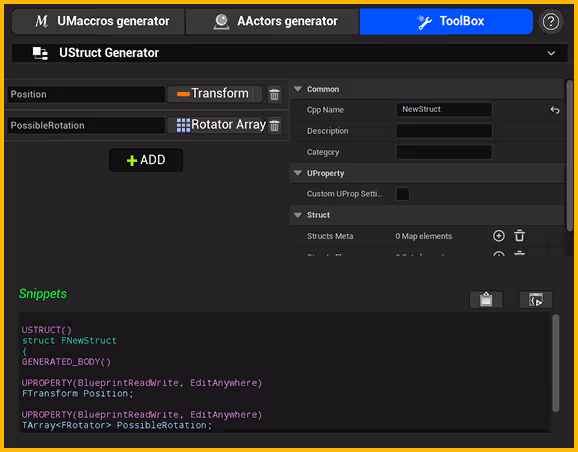Collapse the UProperty category
This screenshot has width=578, height=452.
coord(298,173)
